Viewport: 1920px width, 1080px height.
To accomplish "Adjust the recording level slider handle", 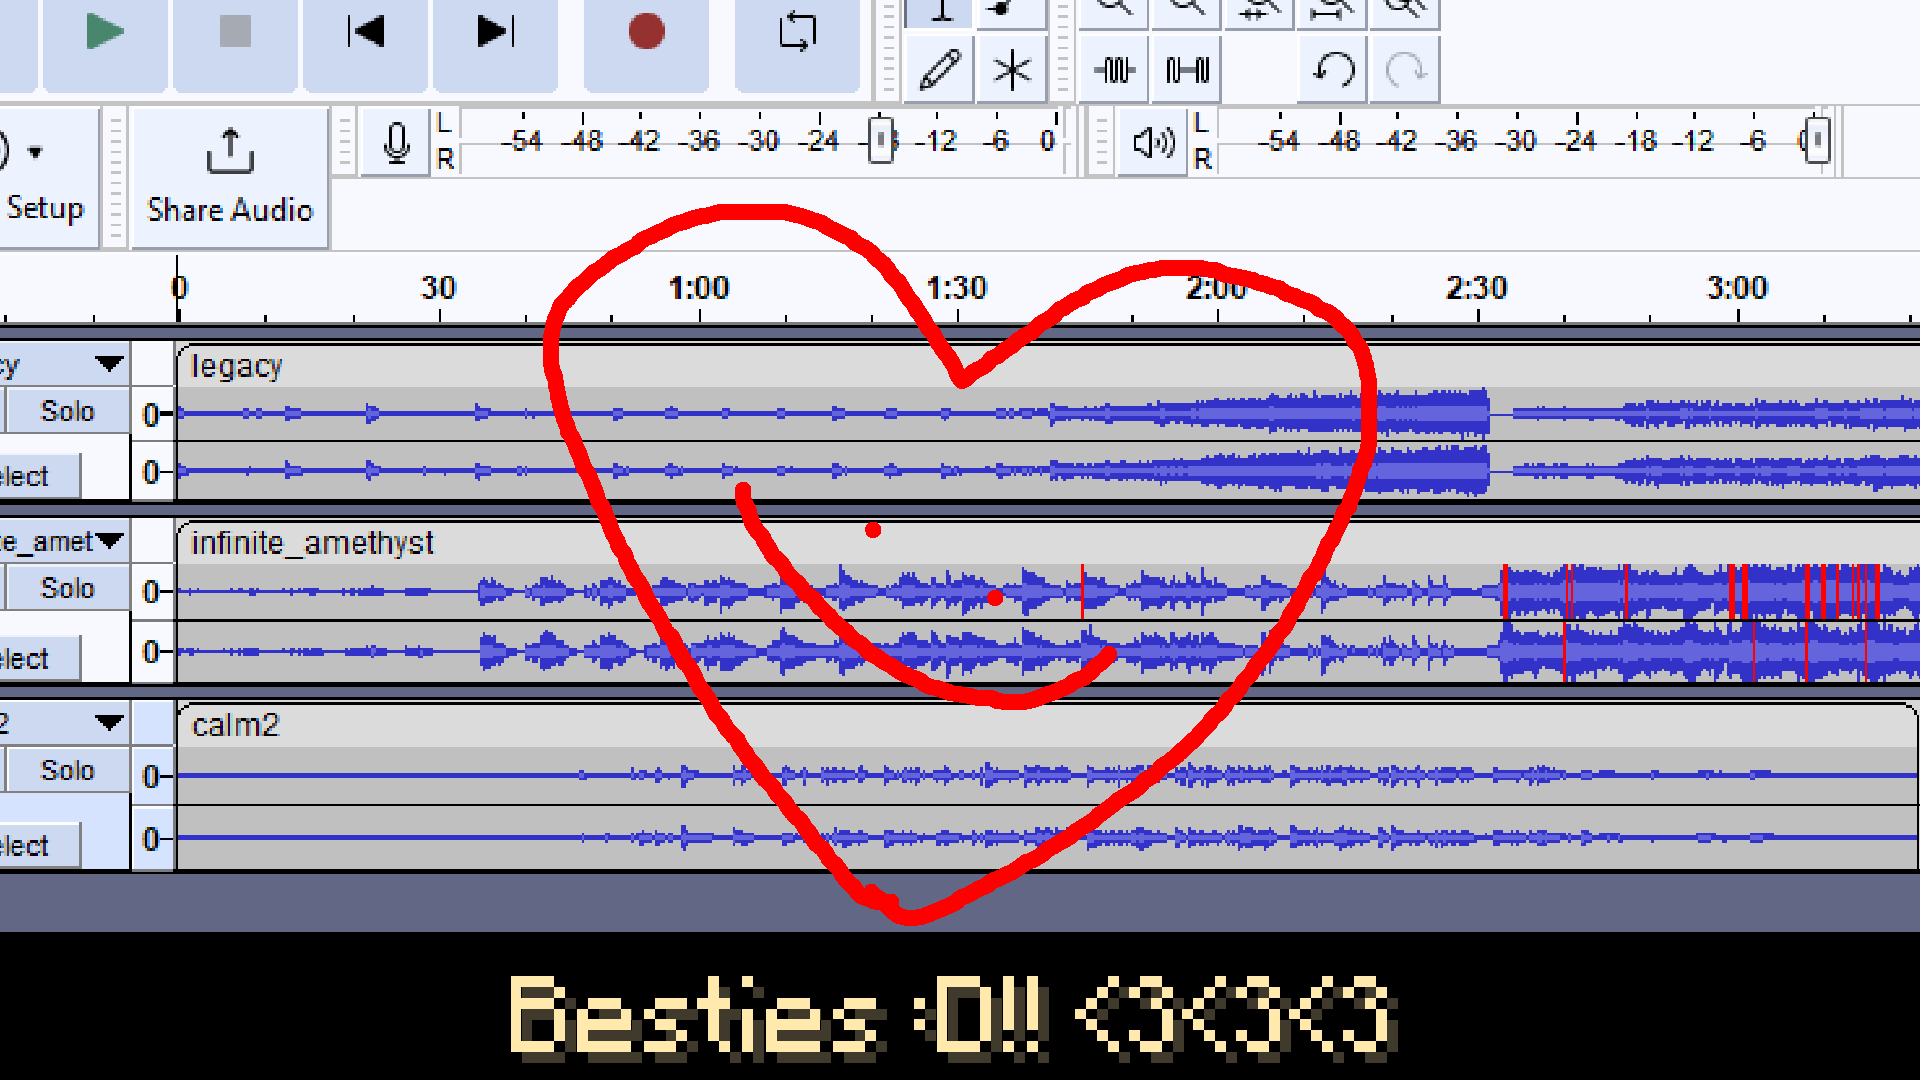I will click(881, 140).
